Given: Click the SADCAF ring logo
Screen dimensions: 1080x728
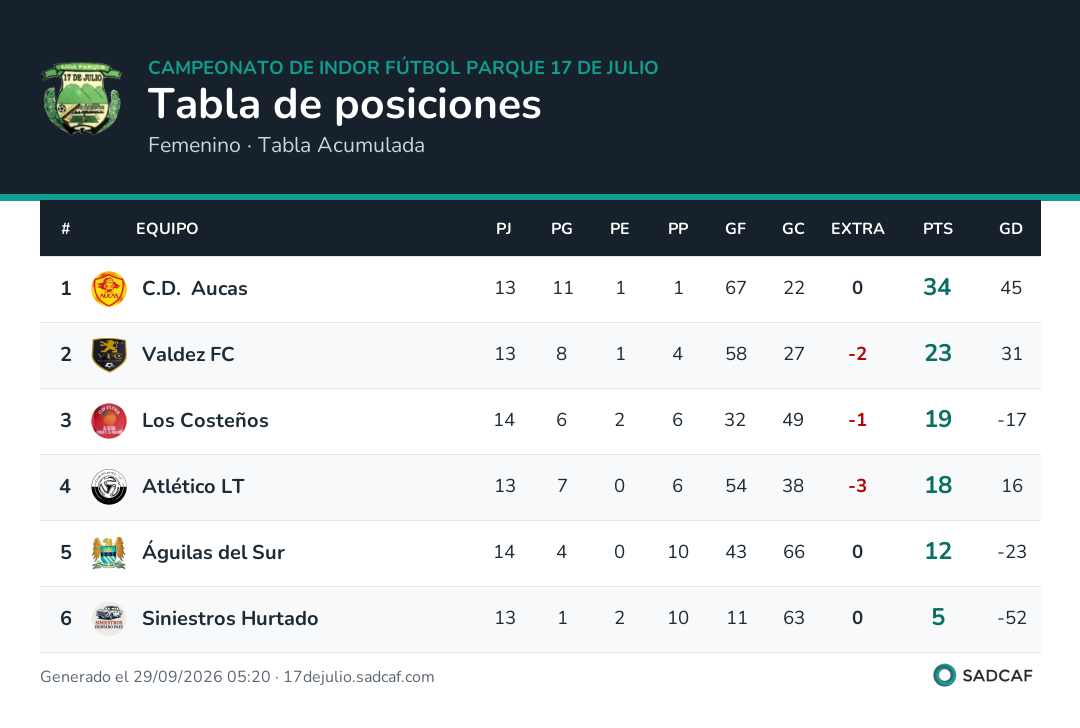Looking at the screenshot, I should 944,675.
